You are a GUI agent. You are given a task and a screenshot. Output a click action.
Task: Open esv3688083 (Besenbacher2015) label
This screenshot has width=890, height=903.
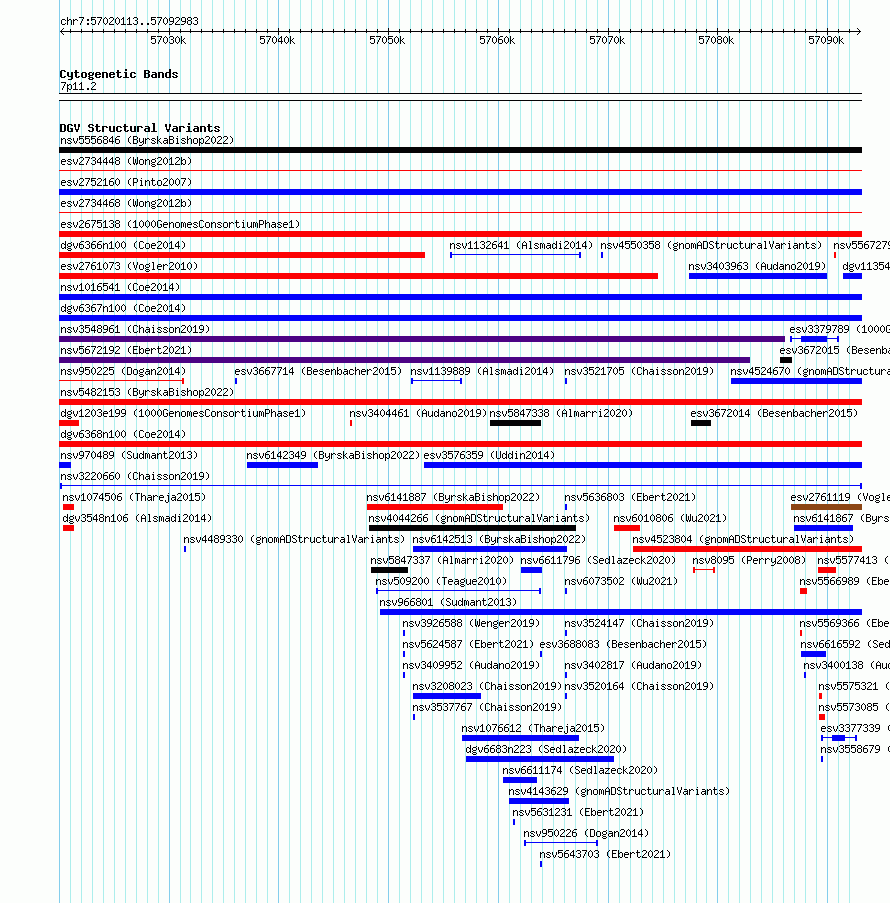coord(623,644)
